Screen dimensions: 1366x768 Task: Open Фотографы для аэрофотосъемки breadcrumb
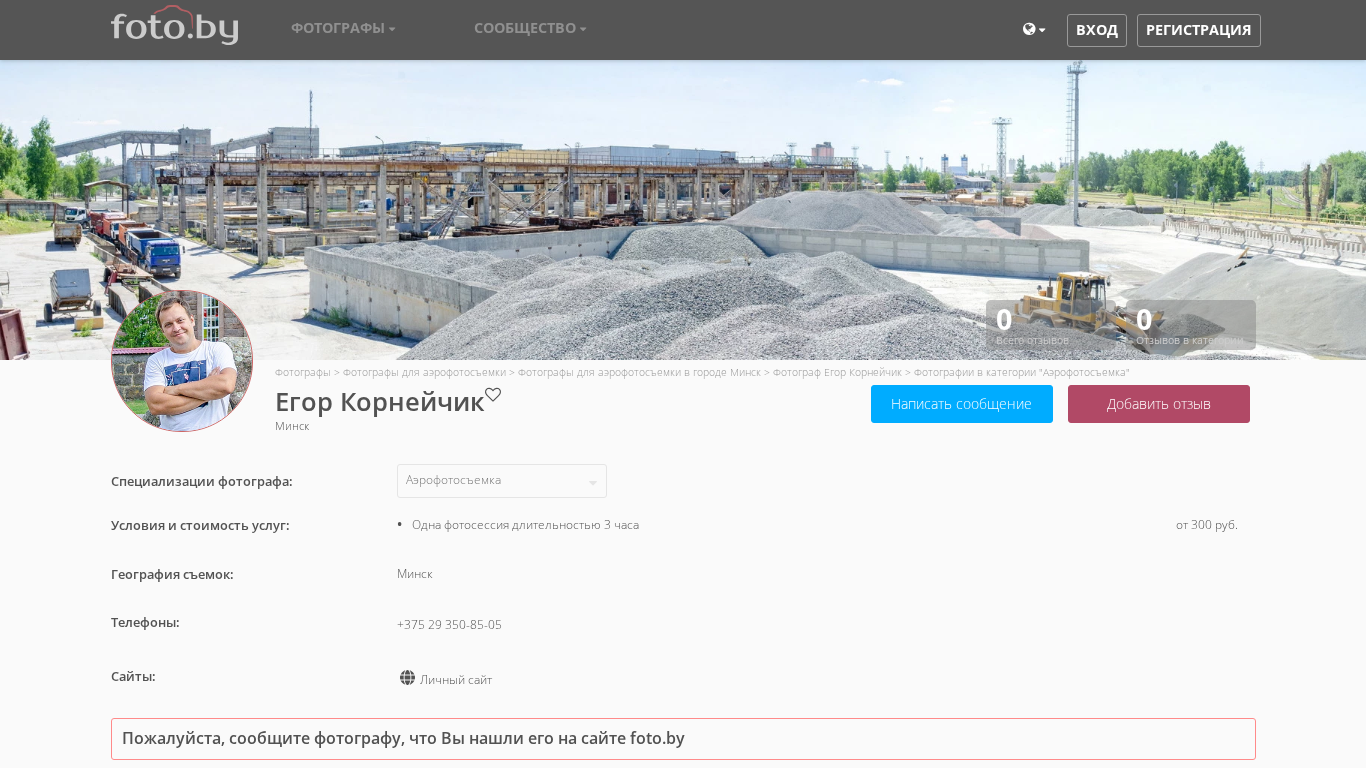coord(424,372)
